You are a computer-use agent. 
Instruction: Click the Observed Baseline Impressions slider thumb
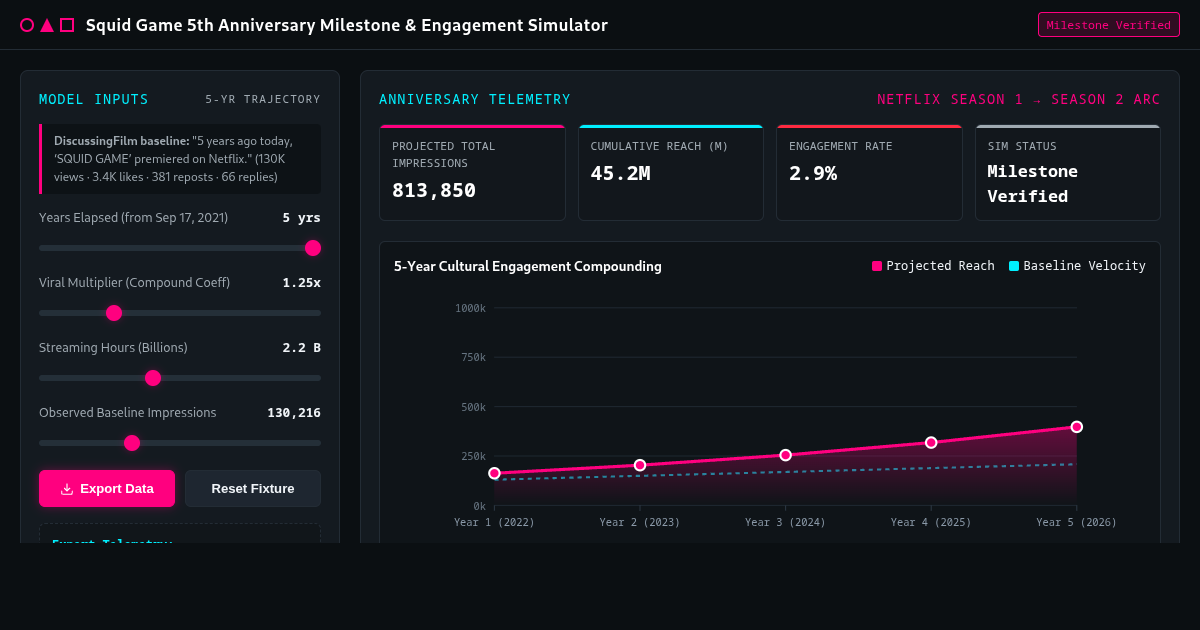coord(132,443)
